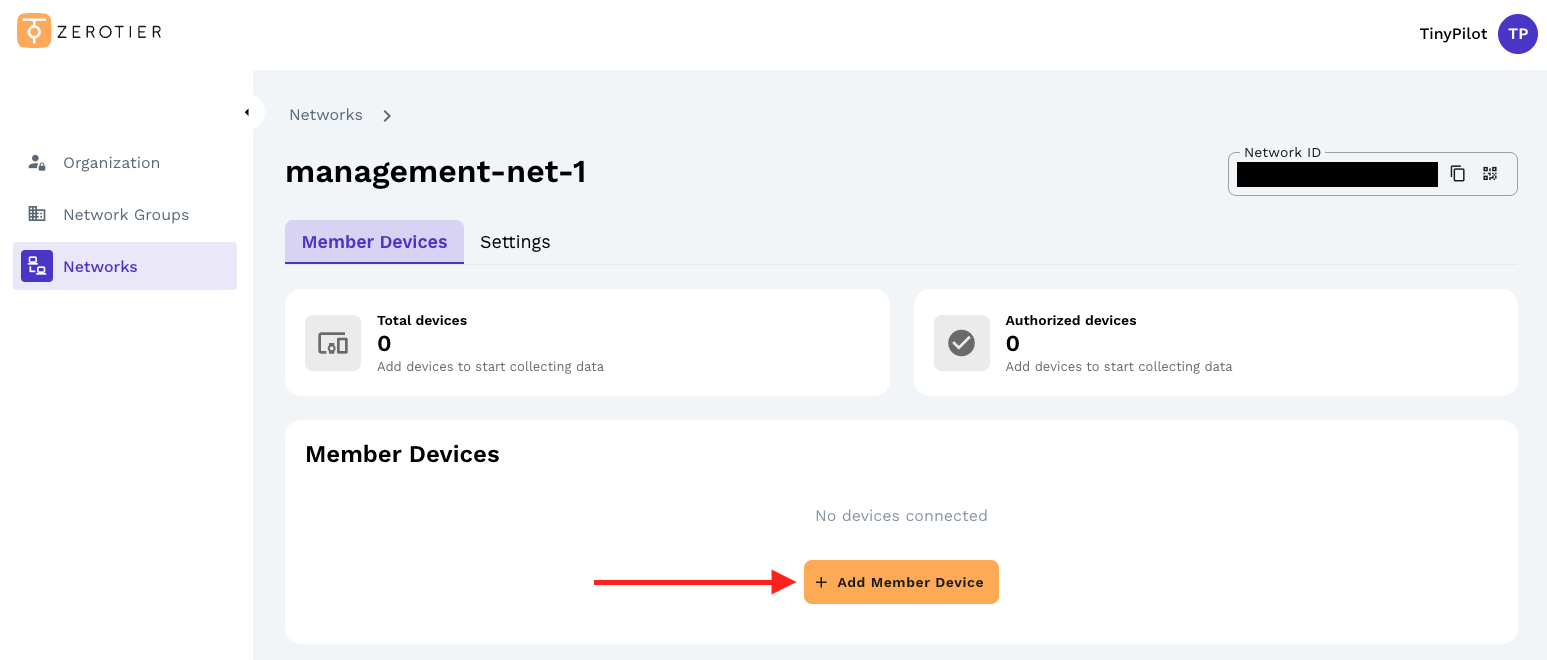The height and width of the screenshot is (660, 1547).
Task: Click the plus icon on Add Member Device
Action: [822, 581]
